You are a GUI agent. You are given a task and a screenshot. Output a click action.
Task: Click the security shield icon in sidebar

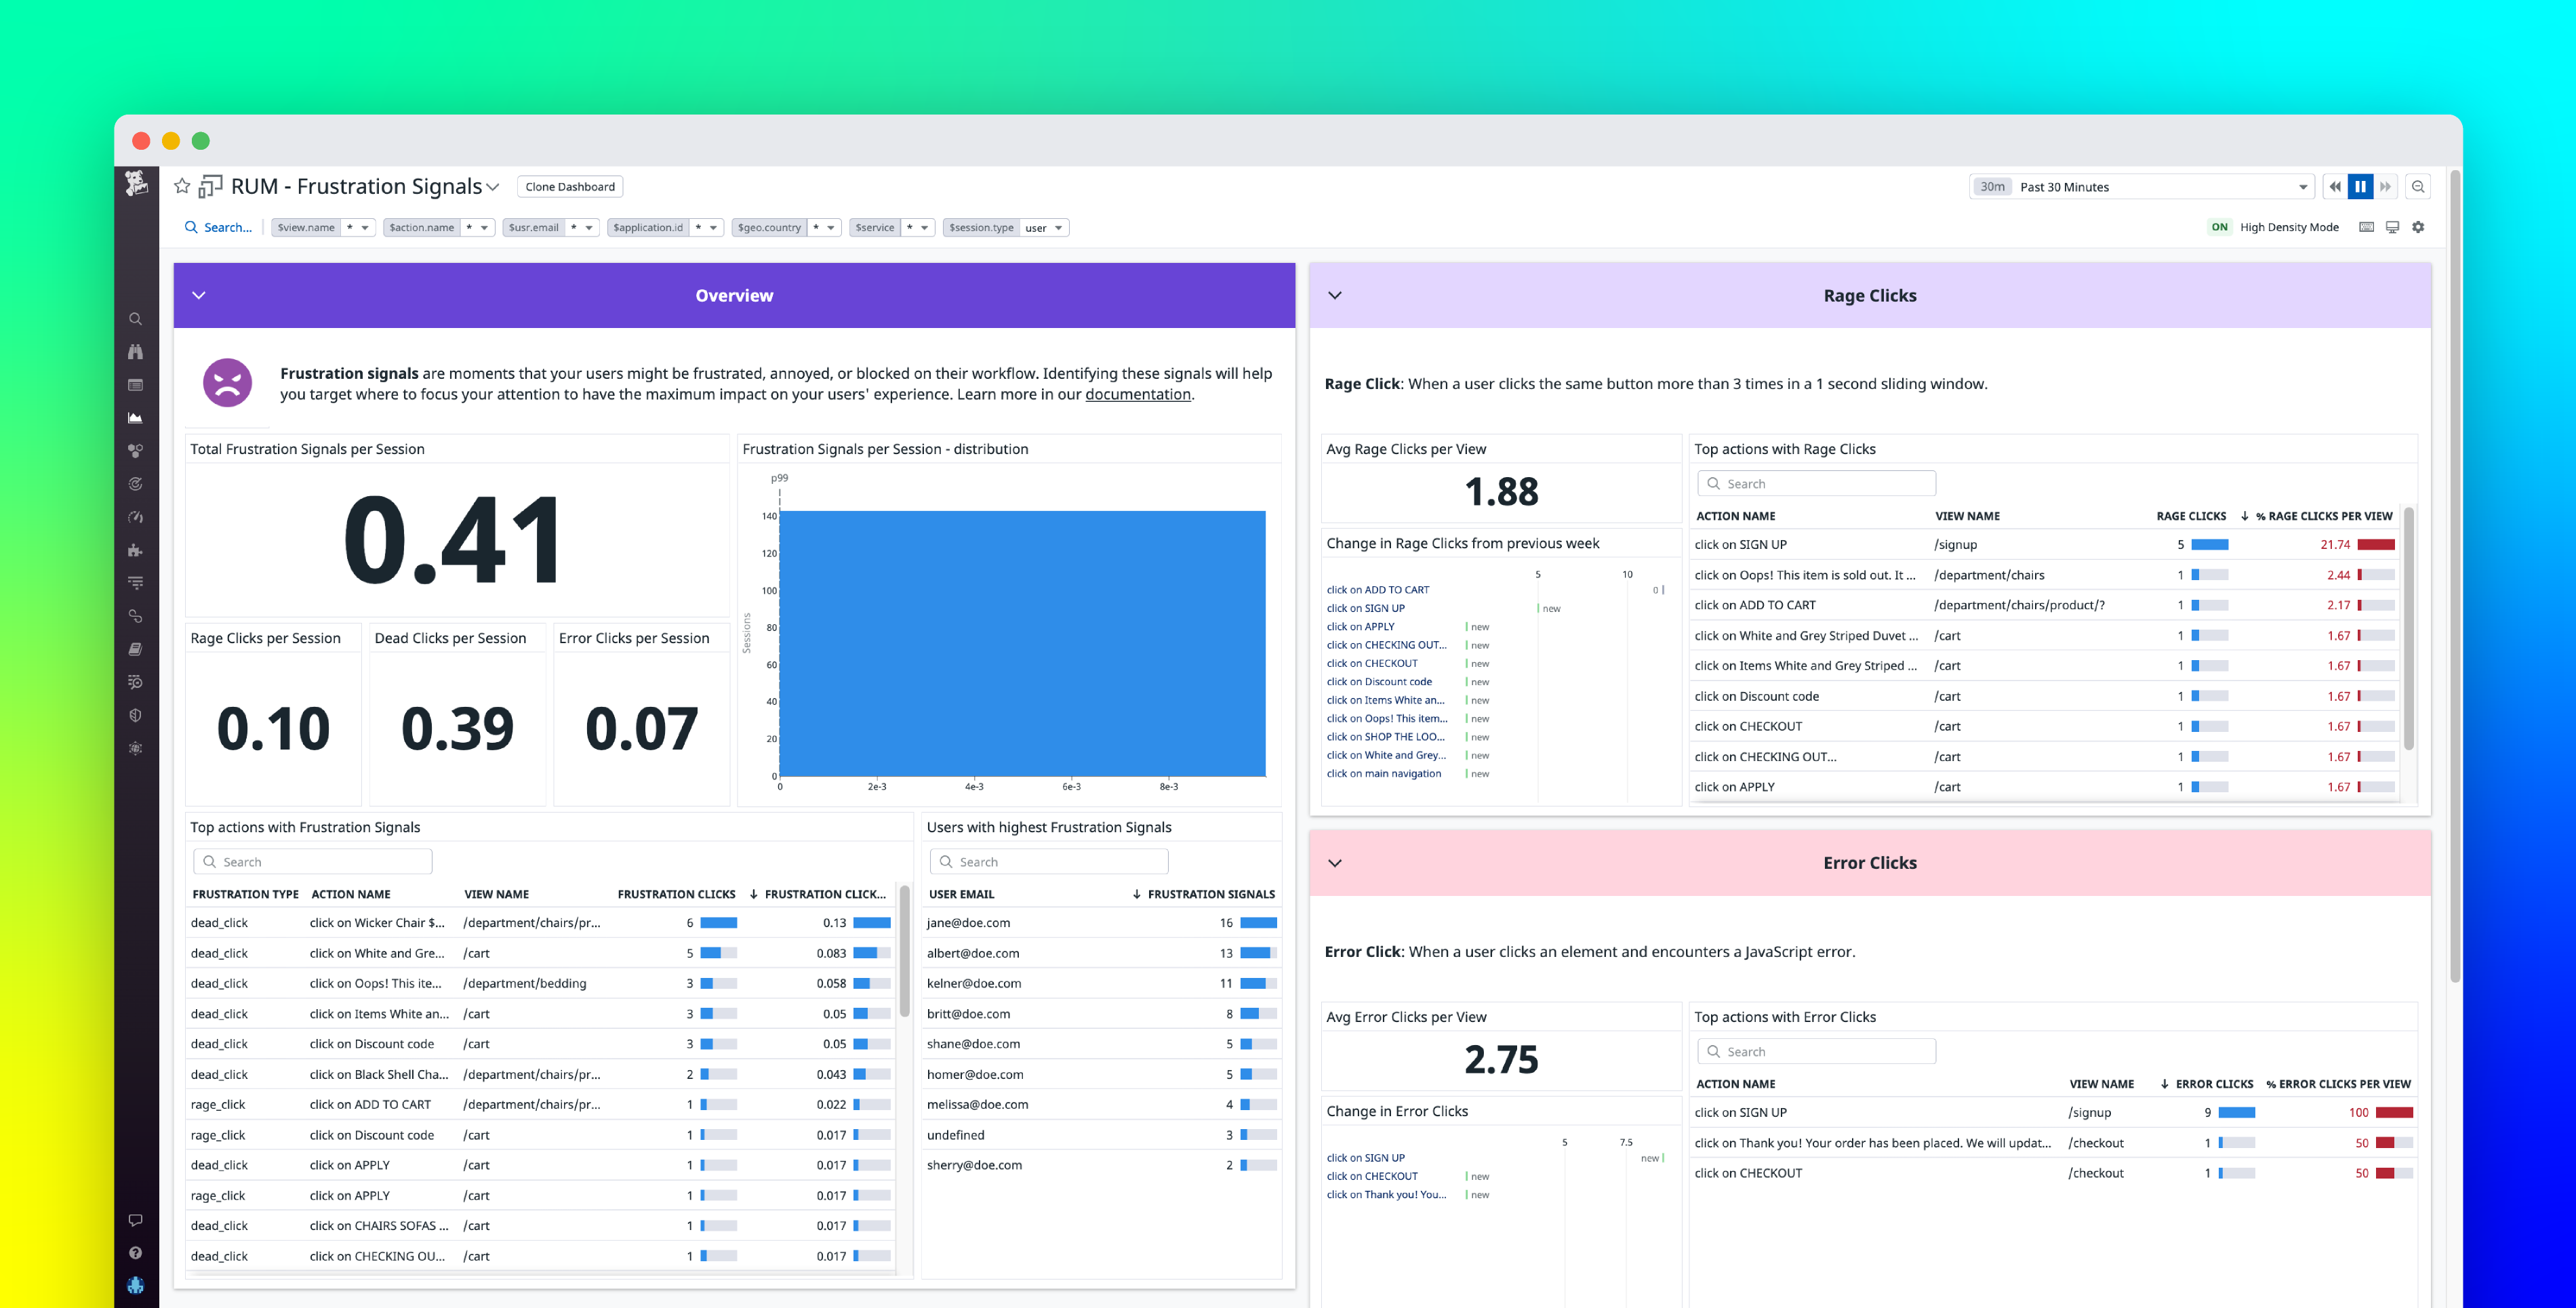coord(136,715)
